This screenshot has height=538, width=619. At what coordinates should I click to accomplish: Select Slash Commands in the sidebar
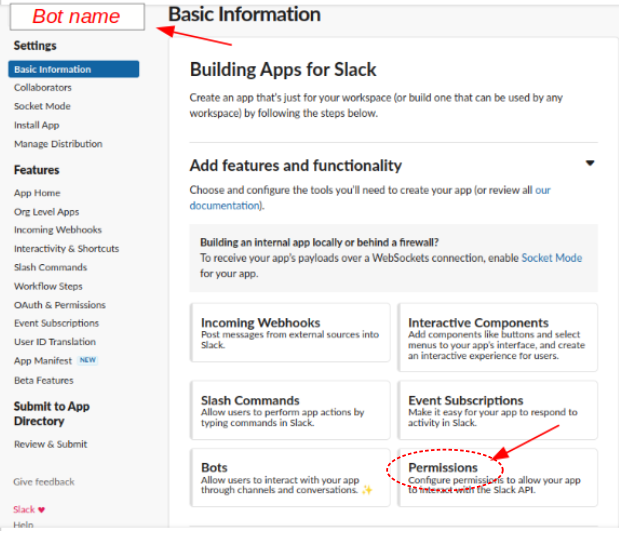pos(51,267)
